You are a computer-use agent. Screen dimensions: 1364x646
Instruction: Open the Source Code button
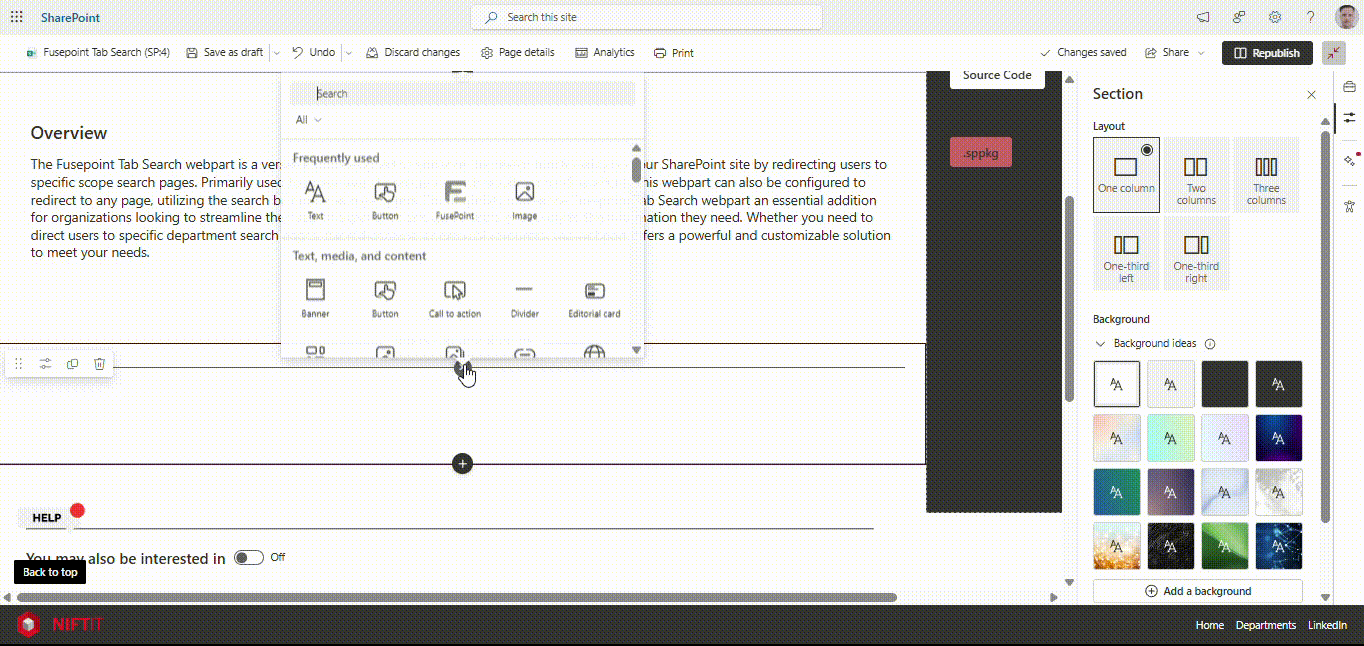(x=997, y=76)
